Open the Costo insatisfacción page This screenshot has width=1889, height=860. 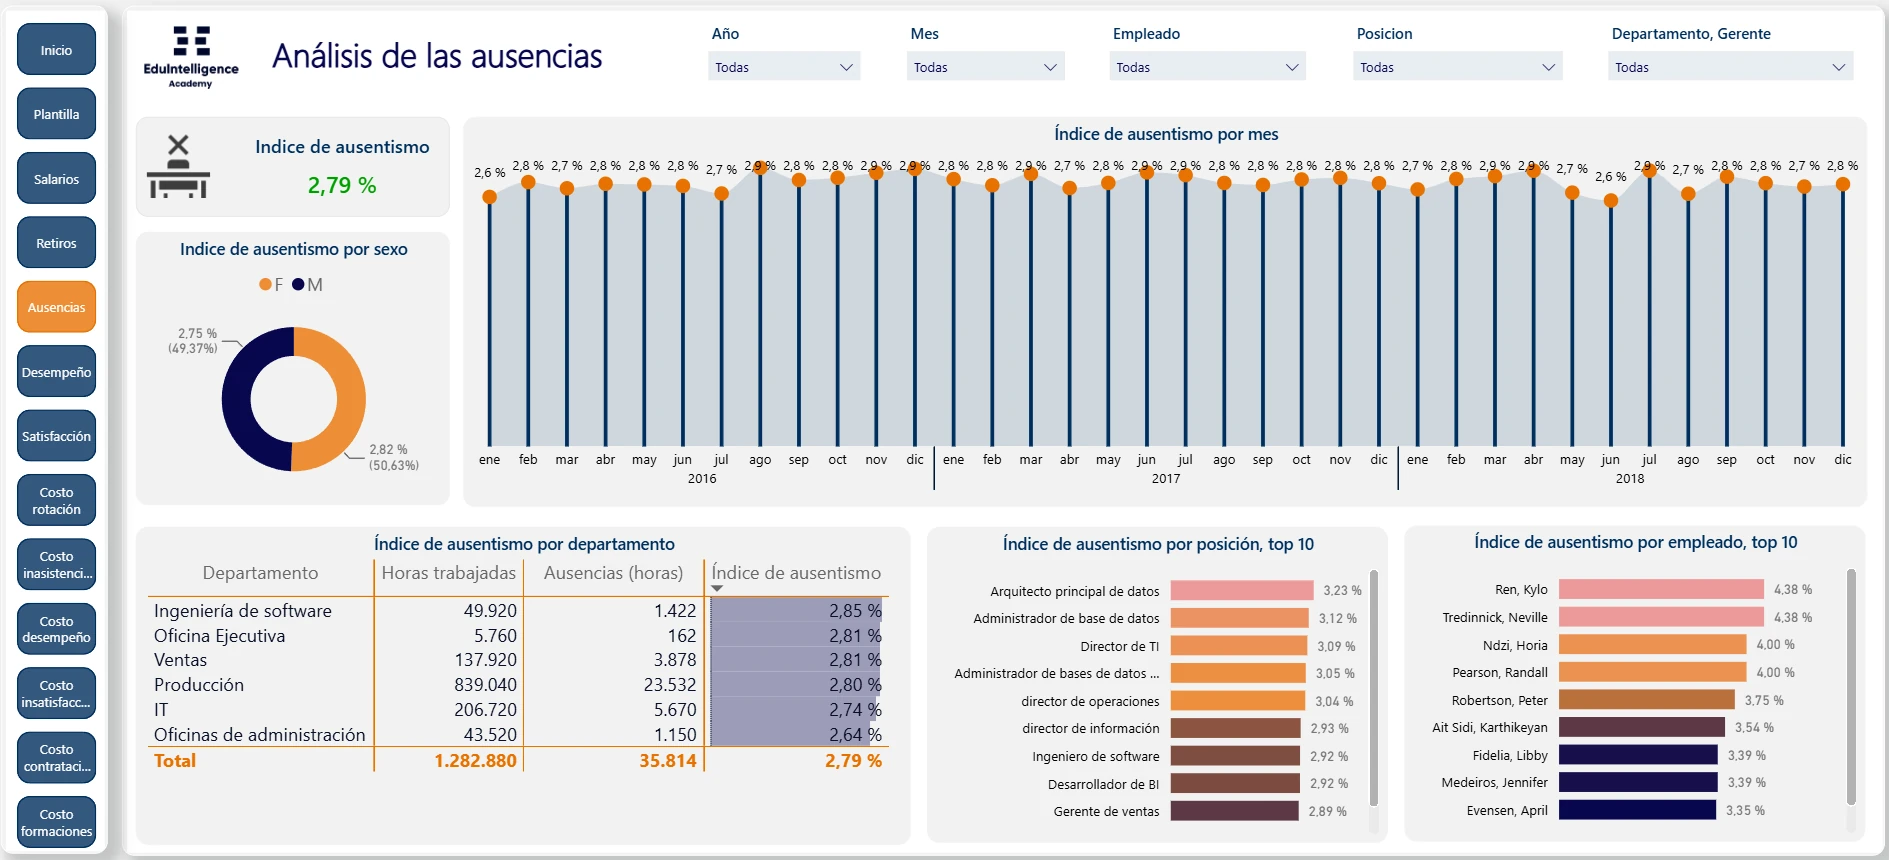click(x=56, y=694)
